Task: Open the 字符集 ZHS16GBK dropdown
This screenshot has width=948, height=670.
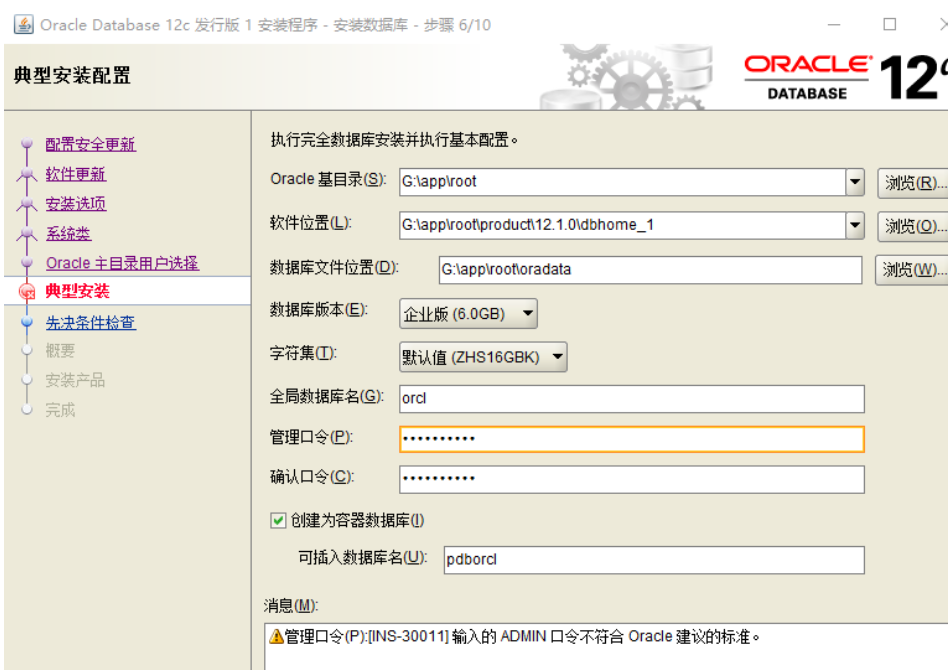Action: pyautogui.click(x=483, y=357)
